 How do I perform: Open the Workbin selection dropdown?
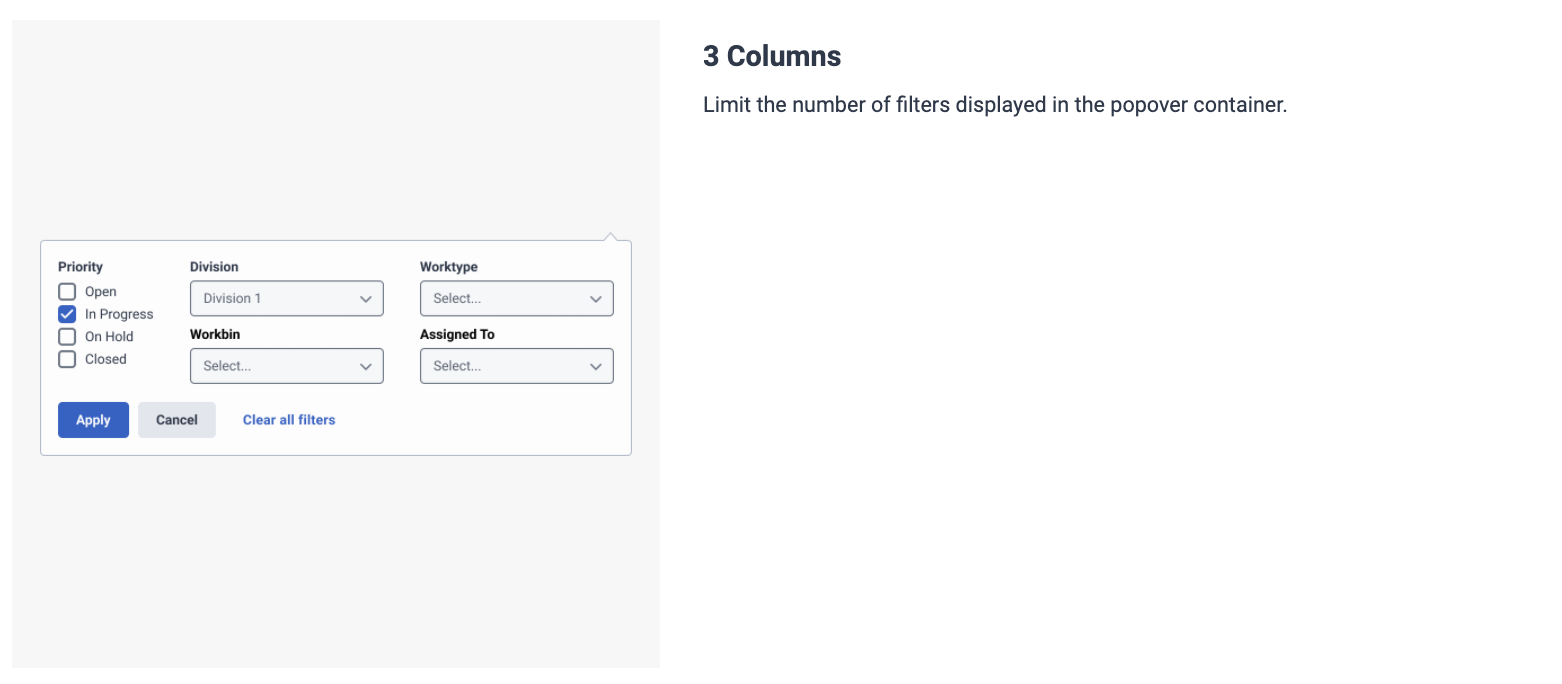pyautogui.click(x=287, y=366)
